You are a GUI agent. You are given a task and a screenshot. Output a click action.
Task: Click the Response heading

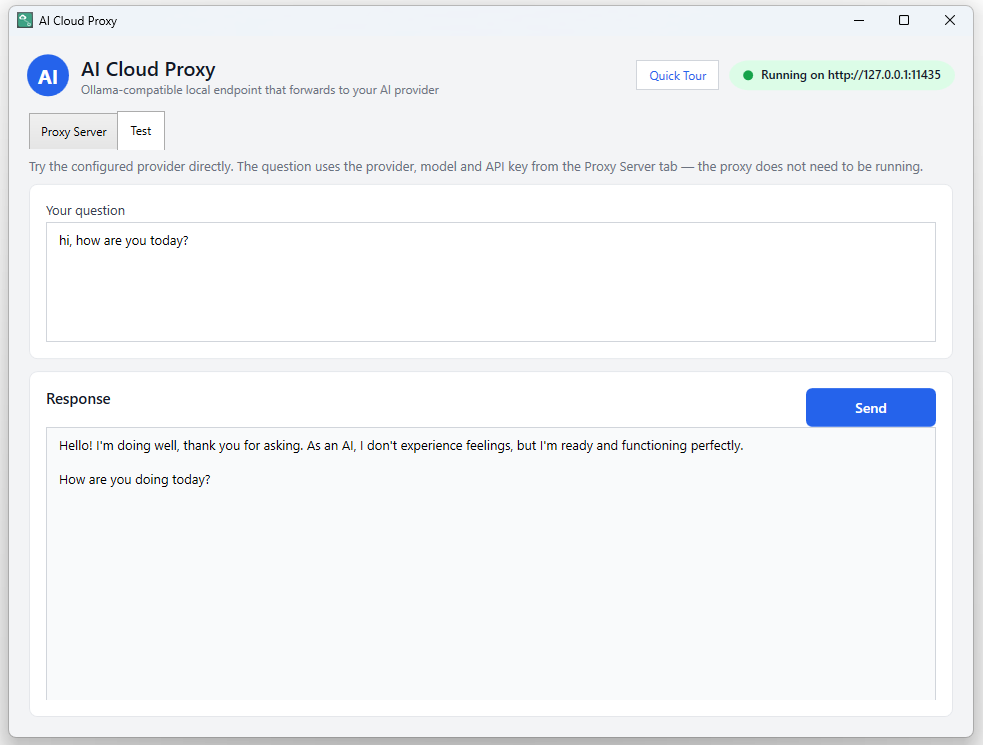(78, 399)
